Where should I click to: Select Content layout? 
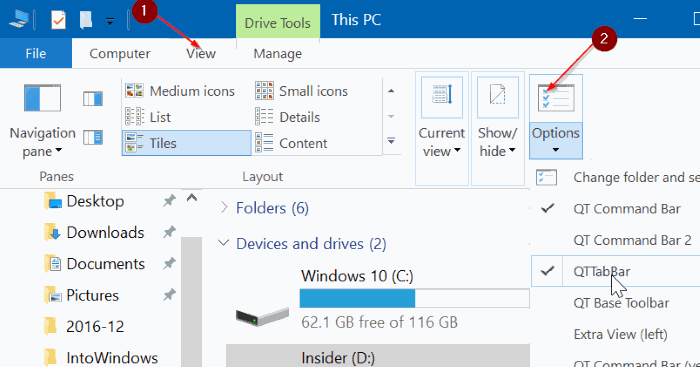click(292, 143)
